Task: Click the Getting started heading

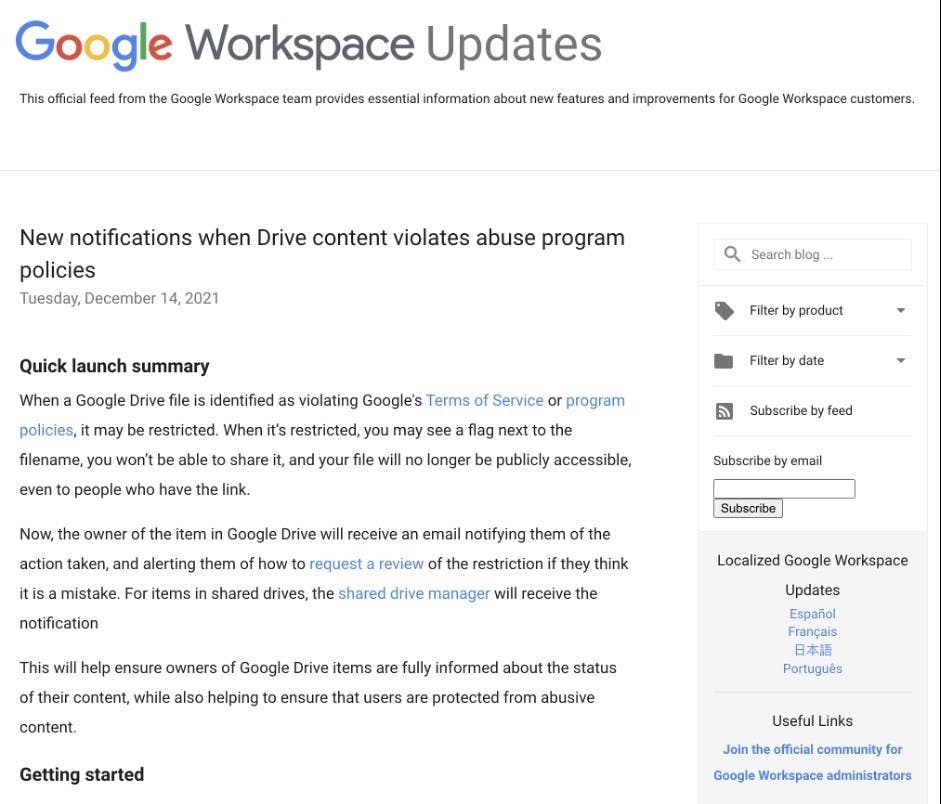Action: point(82,775)
